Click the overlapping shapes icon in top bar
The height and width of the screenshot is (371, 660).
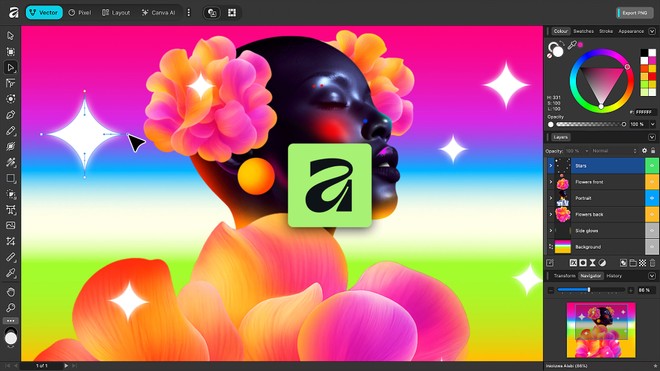point(212,13)
